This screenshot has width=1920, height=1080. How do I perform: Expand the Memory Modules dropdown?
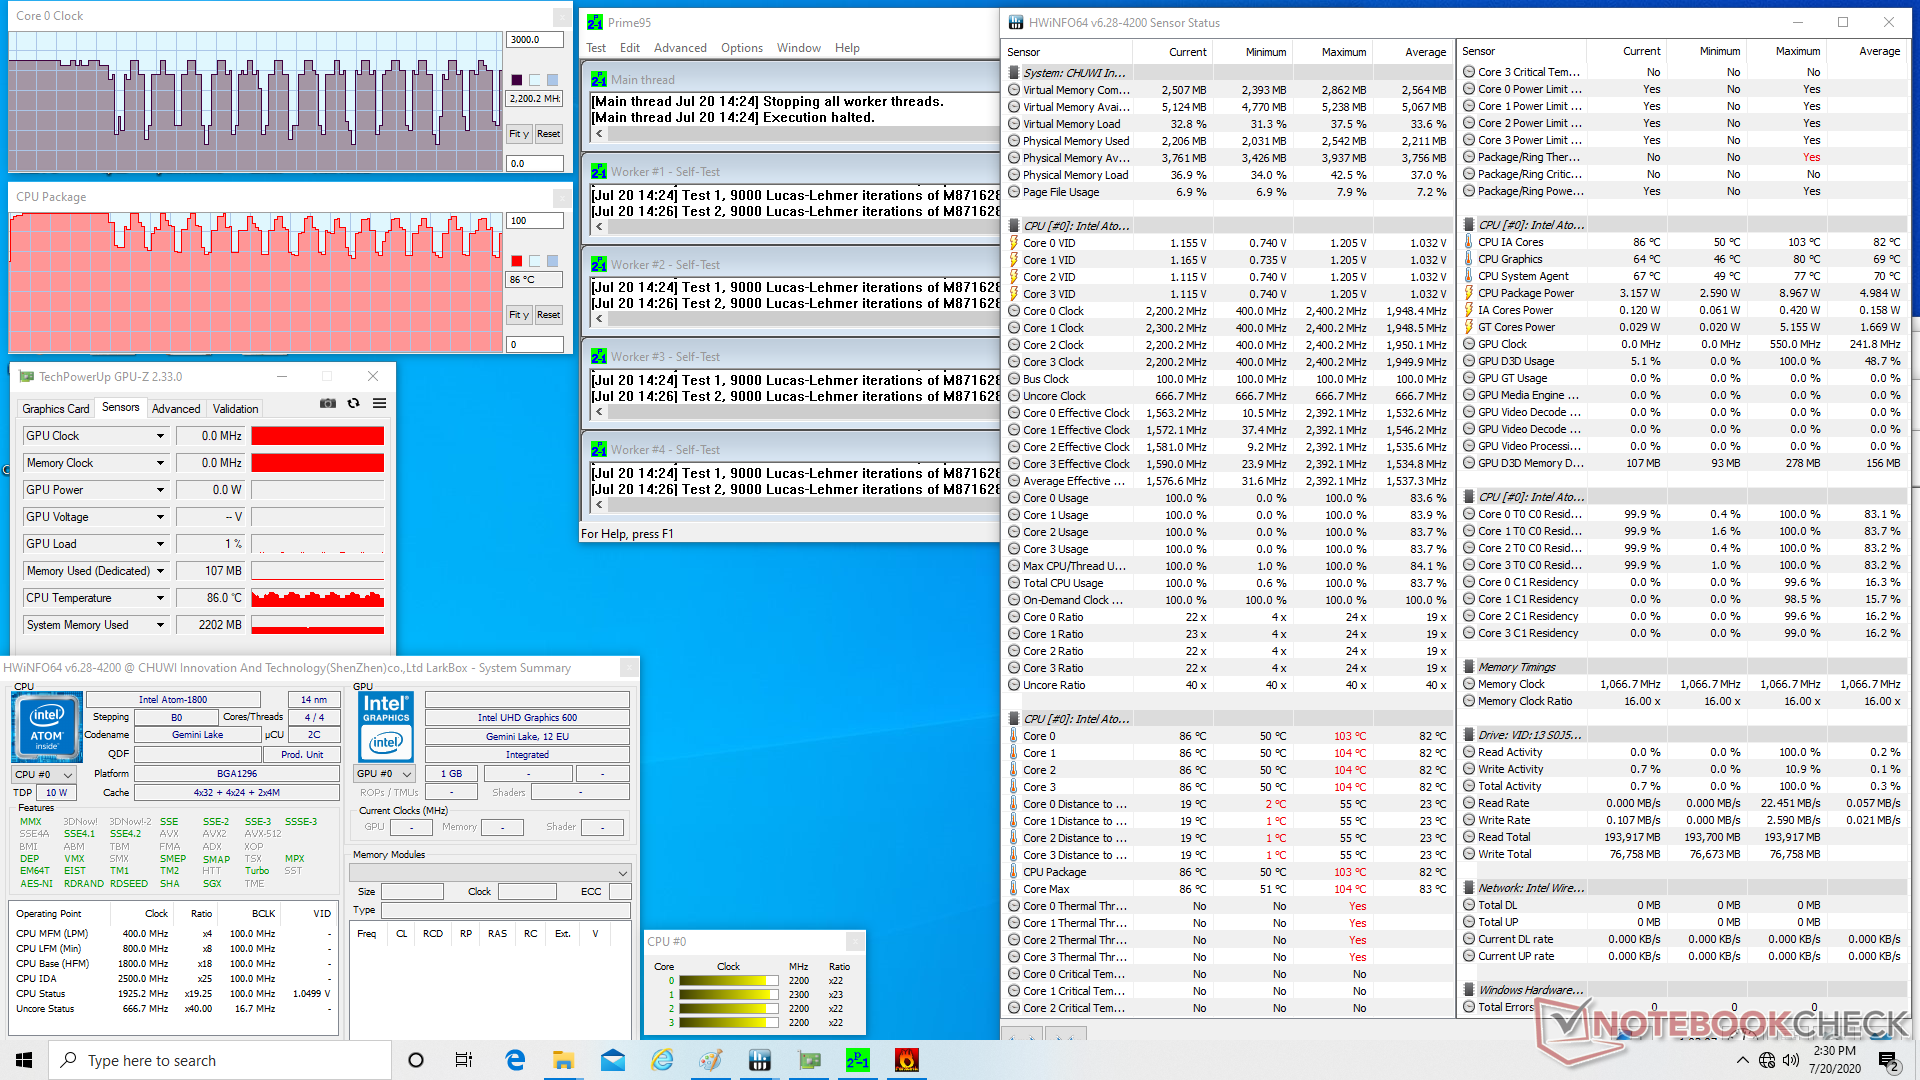(x=622, y=873)
